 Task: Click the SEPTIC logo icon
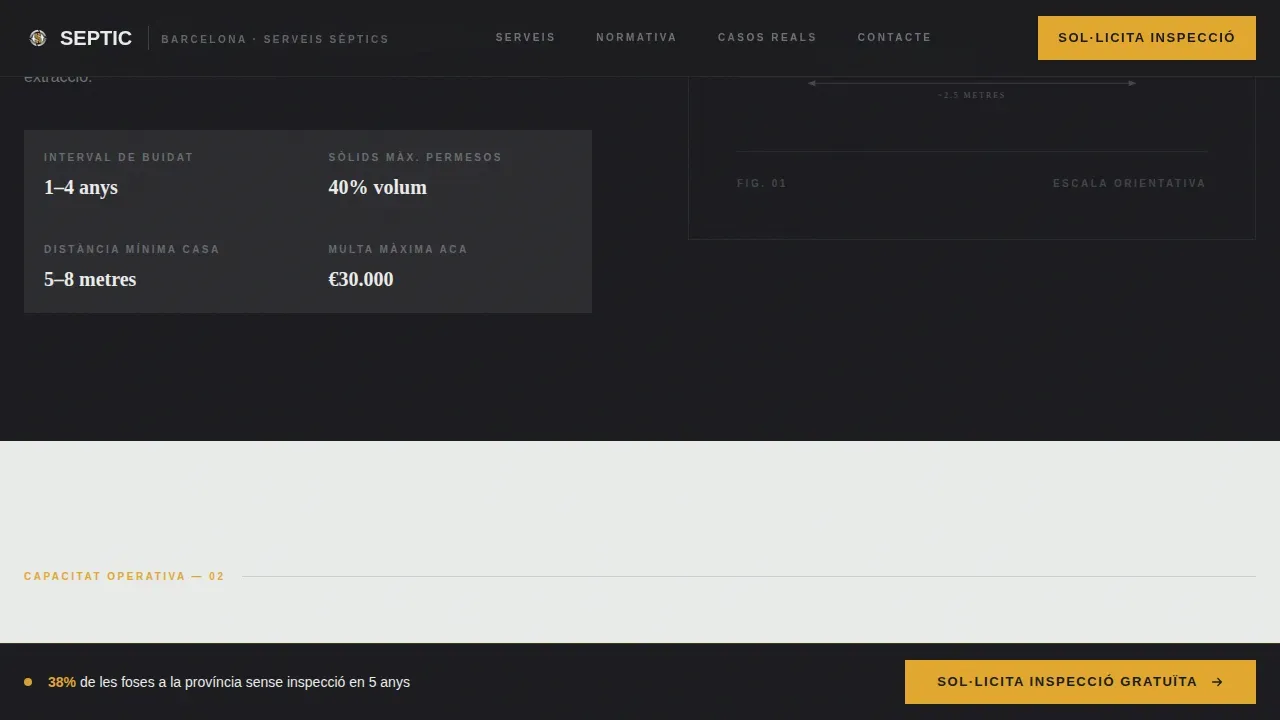38,38
